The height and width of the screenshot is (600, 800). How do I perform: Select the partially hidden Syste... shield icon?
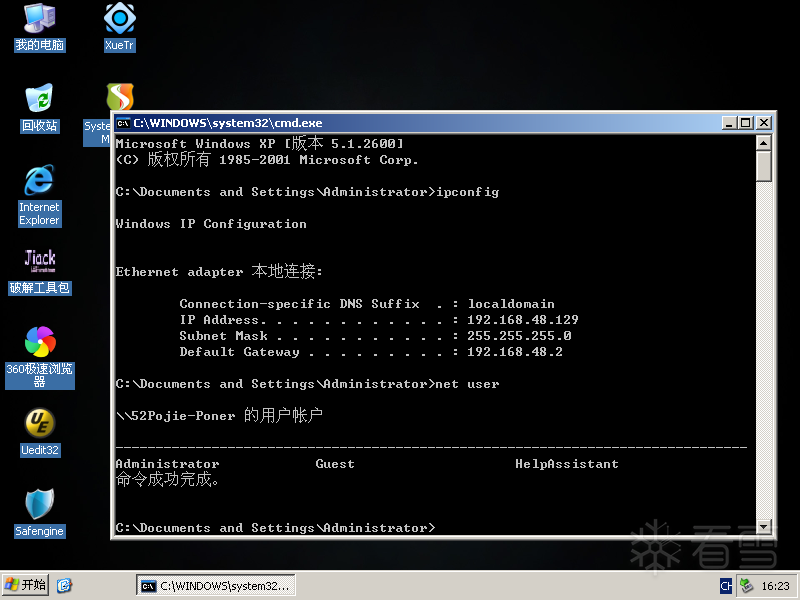120,97
